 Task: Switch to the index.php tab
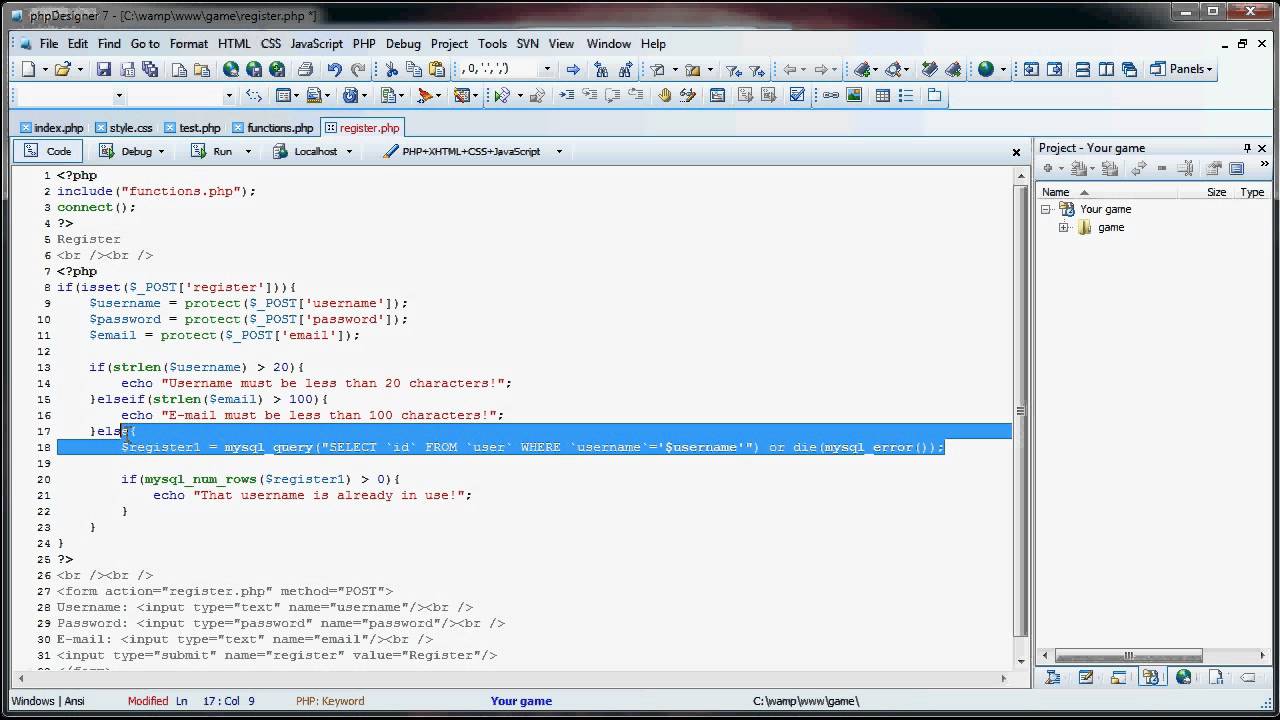(52, 128)
